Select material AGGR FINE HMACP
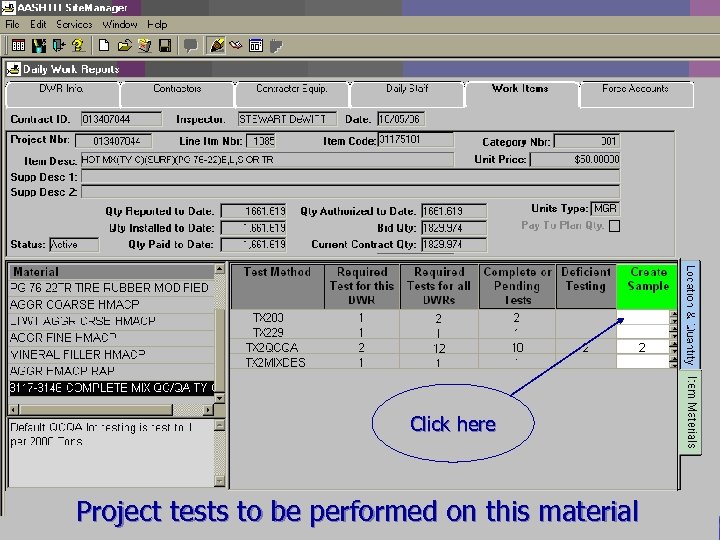This screenshot has width=720, height=540. (x=111, y=338)
